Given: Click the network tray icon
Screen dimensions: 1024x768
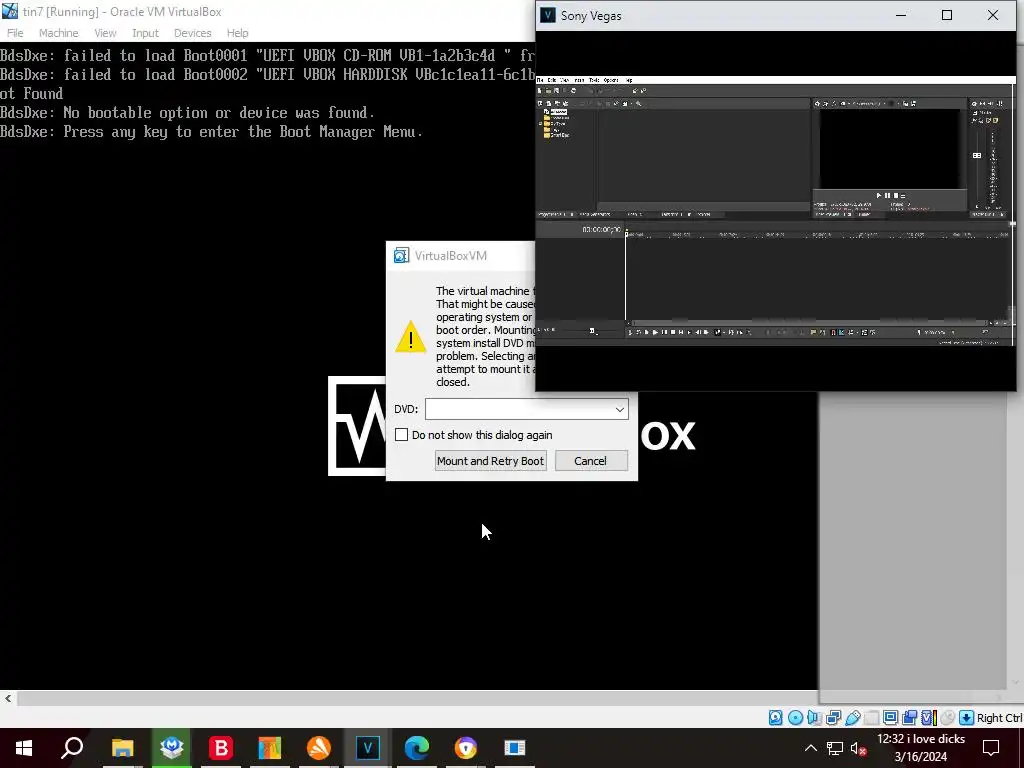Looking at the screenshot, I should (835, 748).
